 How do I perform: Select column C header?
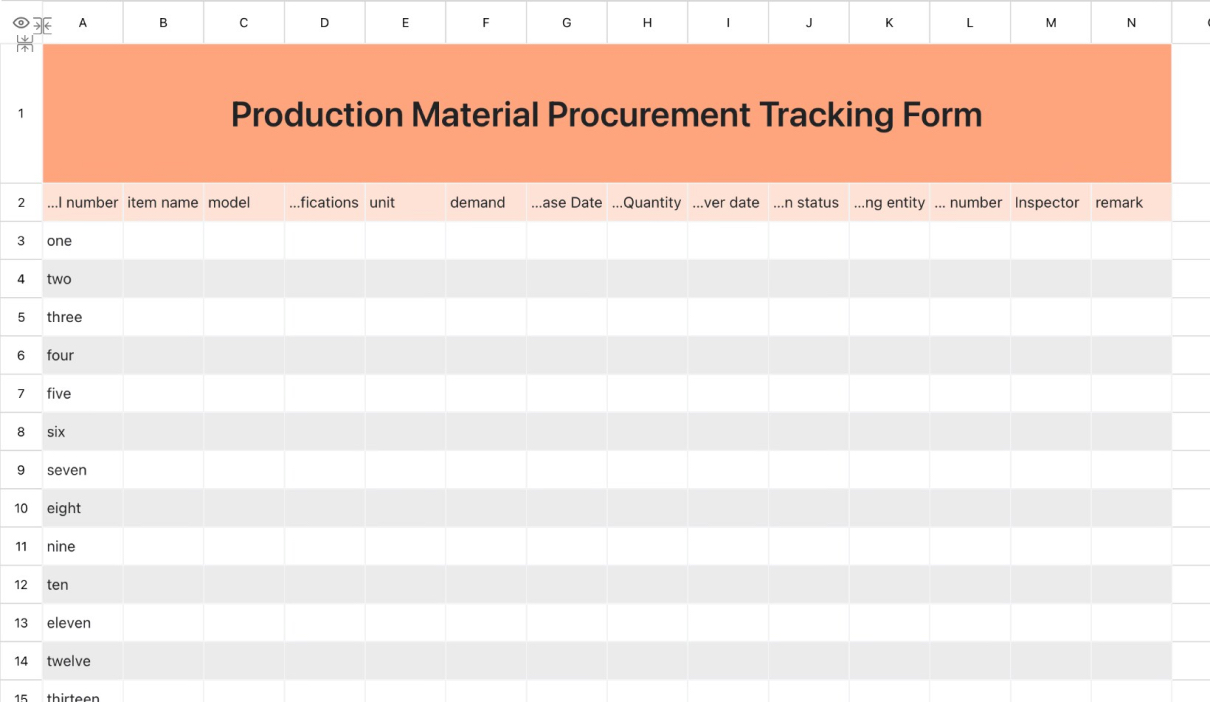[x=244, y=22]
